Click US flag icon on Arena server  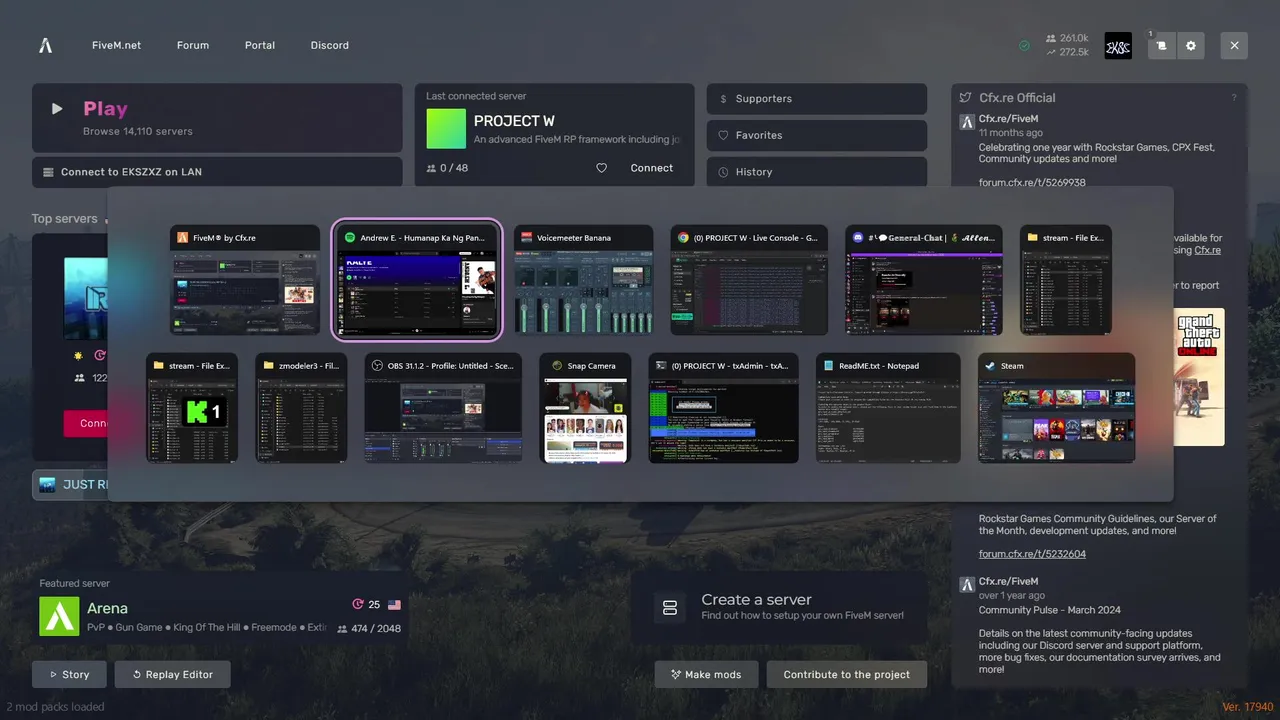394,605
